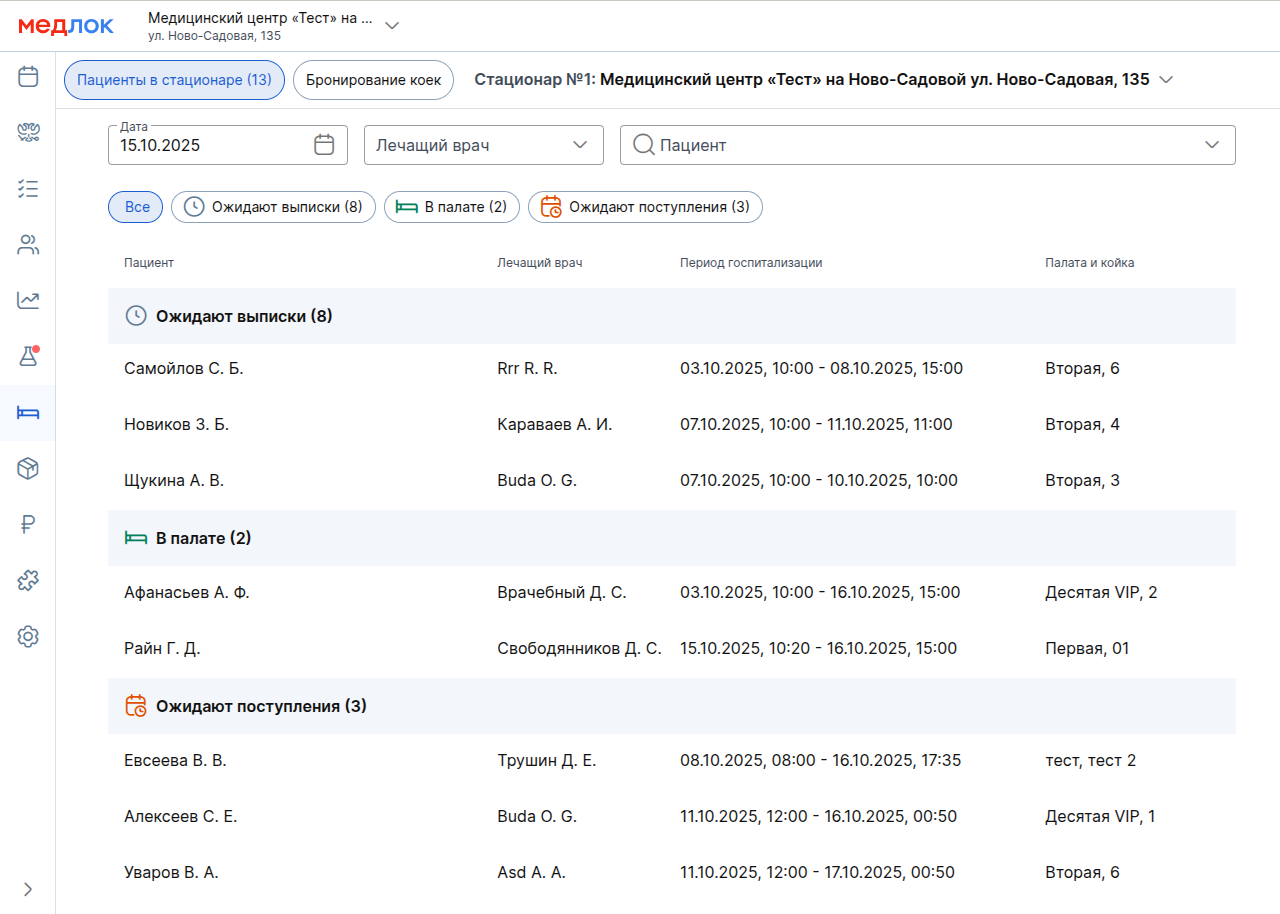Viewport: 1280px width, 914px height.
Task: Expand the sidebar with bottom arrow
Action: click(x=28, y=889)
